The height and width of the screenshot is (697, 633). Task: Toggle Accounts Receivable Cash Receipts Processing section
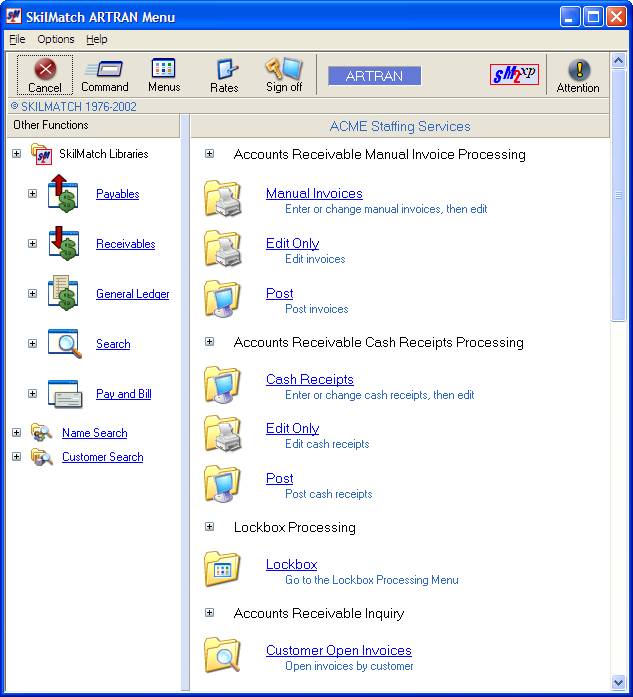(x=209, y=342)
